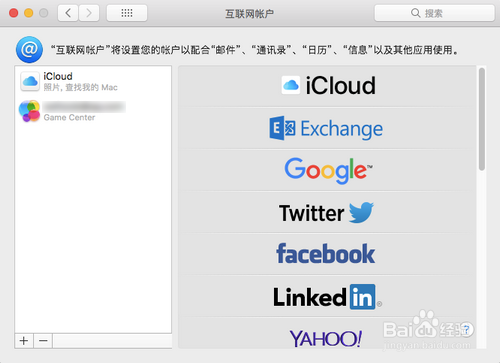Go back with the left arrow
500x363 pixels.
(68, 13)
